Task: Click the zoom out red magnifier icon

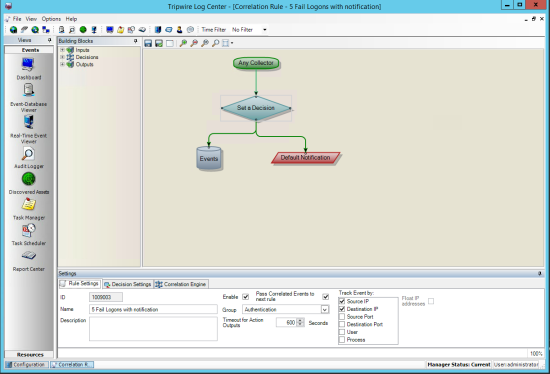Action: point(194,43)
